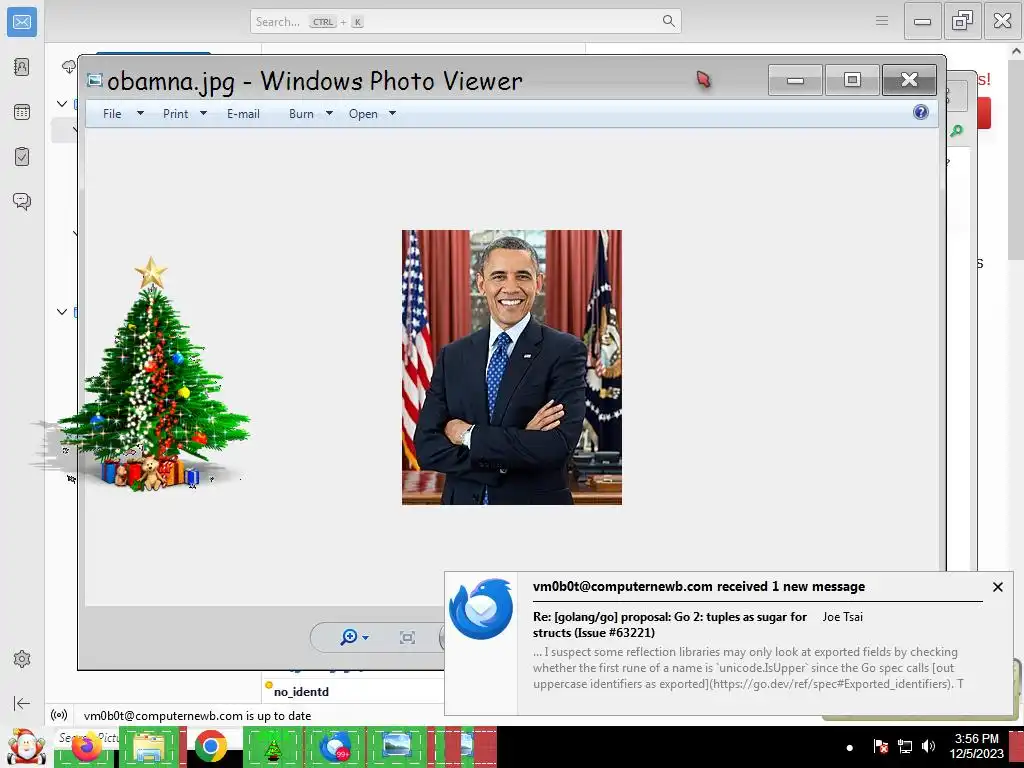Click the Photo Viewer help icon

pos(921,112)
